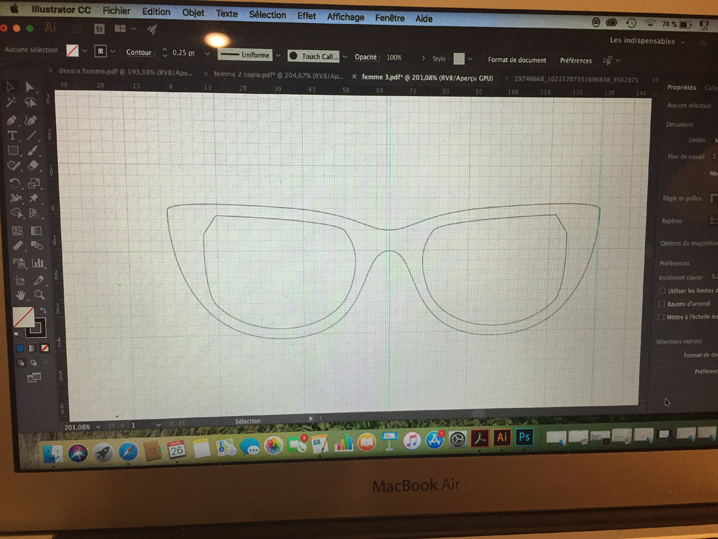This screenshot has height=539, width=718.
Task: Click the 'Format de document' button
Action: click(517, 60)
